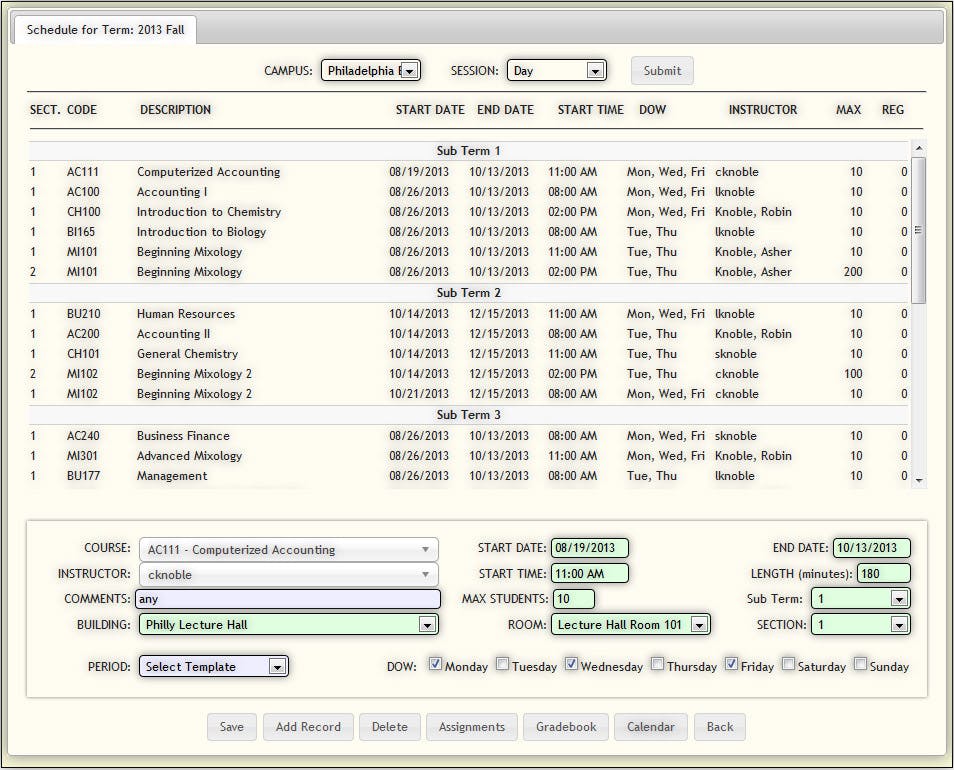Screen dimensions: 954x770
Task: Check the Sunday checkbox
Action: pyautogui.click(x=860, y=664)
